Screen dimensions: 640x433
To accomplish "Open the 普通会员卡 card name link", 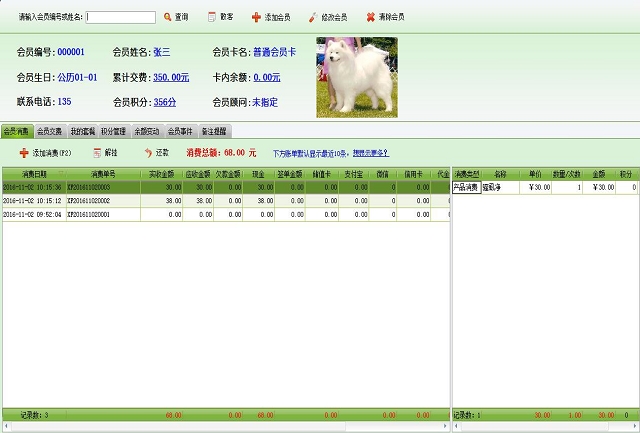I will (x=274, y=52).
